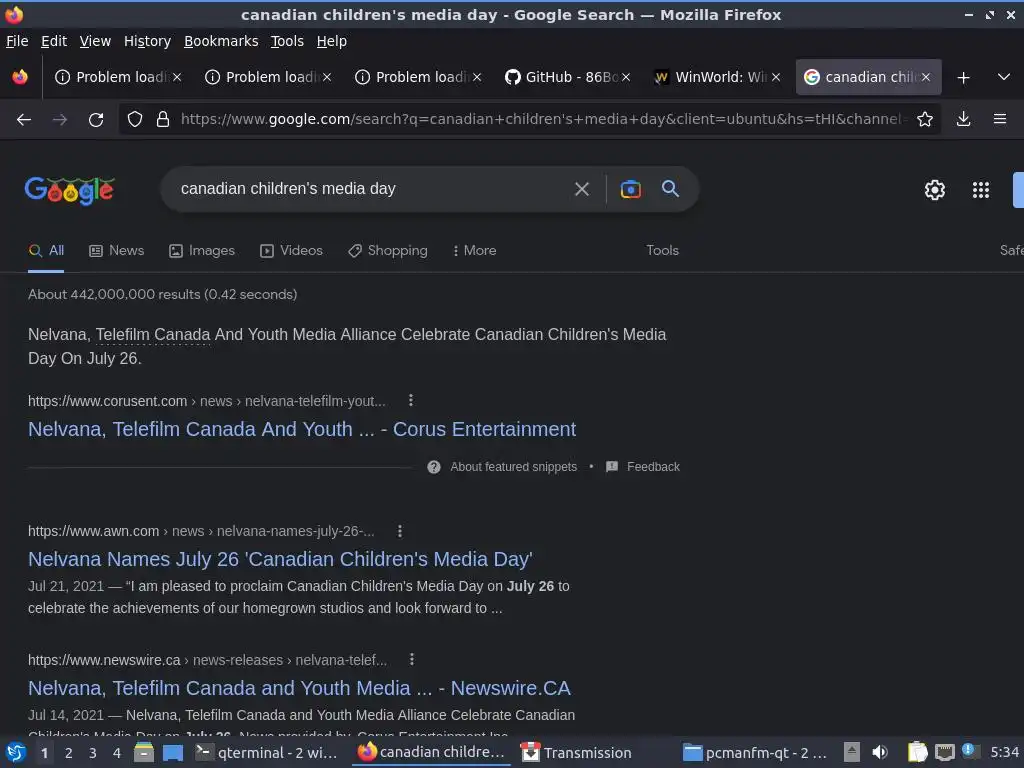Open Firefox hamburger application menu
This screenshot has height=768, width=1024.
click(x=1000, y=120)
